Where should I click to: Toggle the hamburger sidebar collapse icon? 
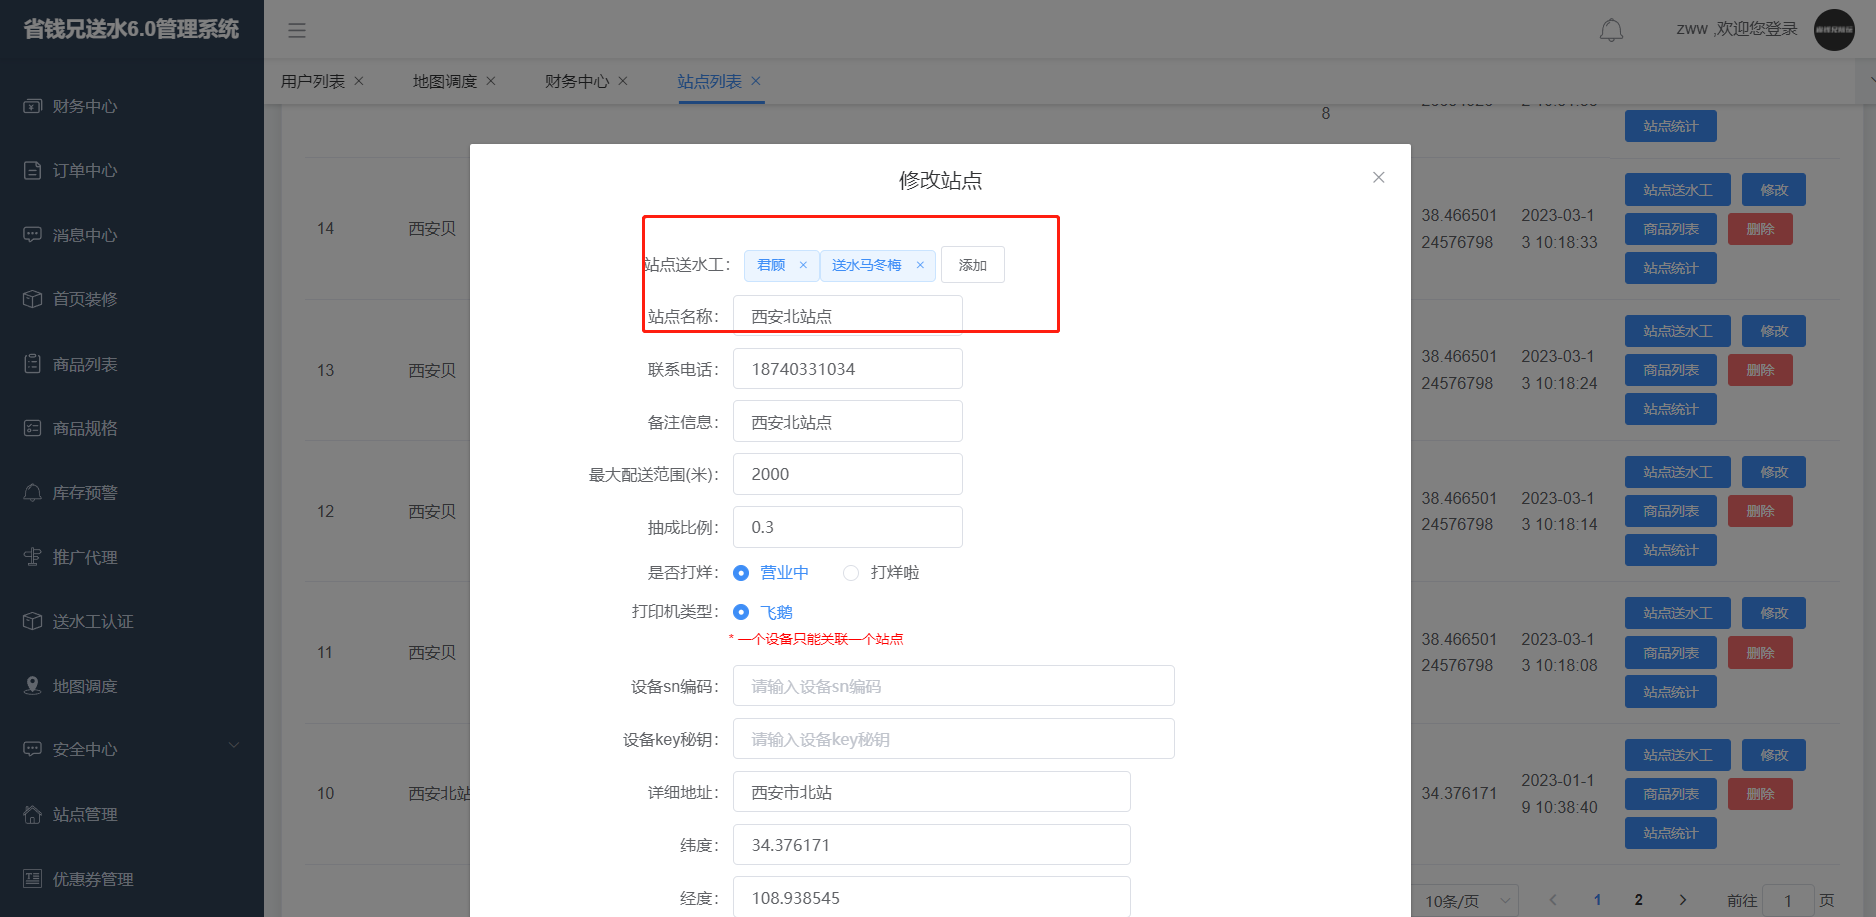tap(297, 30)
